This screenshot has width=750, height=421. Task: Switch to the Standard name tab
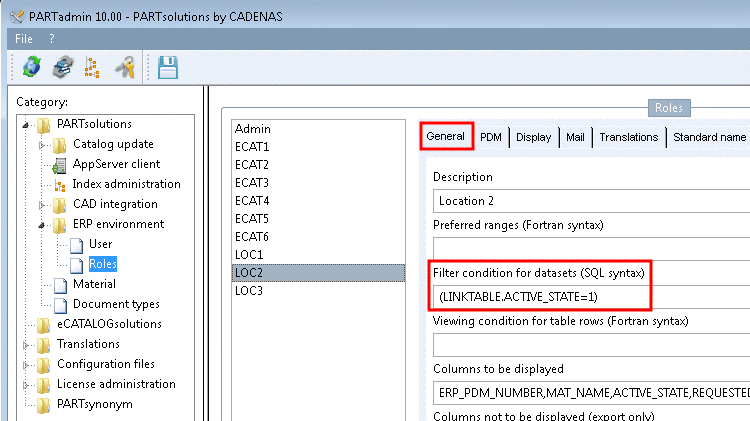coord(709,137)
